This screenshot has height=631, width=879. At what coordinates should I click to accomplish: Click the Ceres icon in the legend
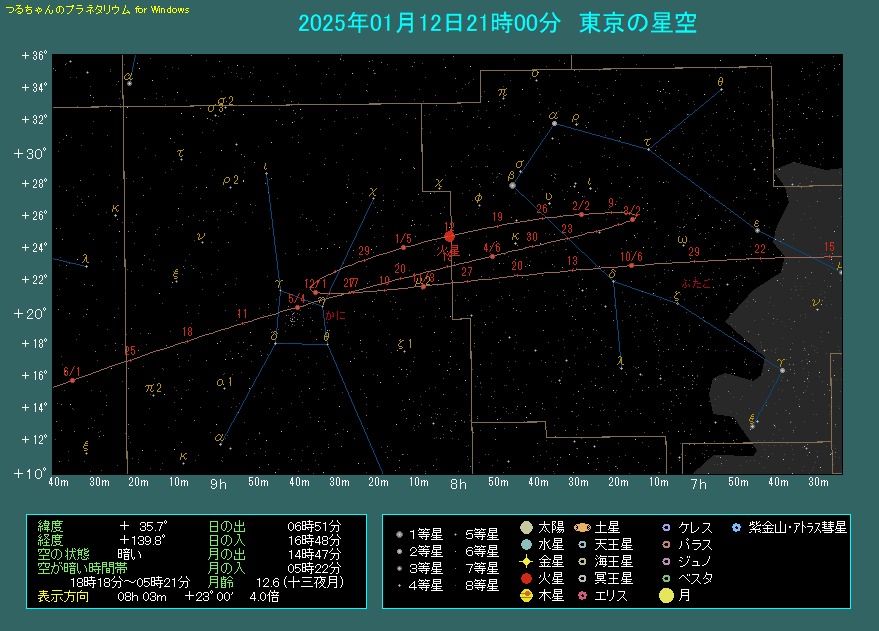point(667,527)
